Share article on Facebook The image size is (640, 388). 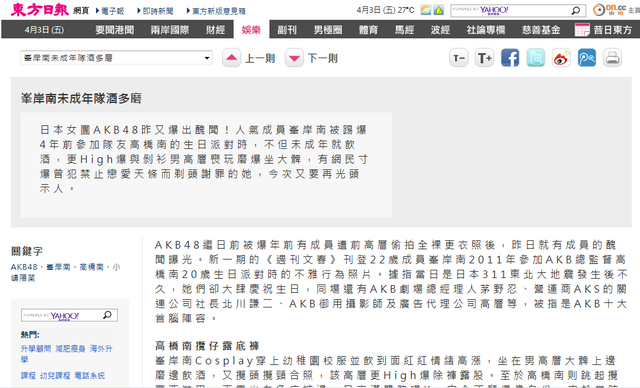tap(510, 58)
